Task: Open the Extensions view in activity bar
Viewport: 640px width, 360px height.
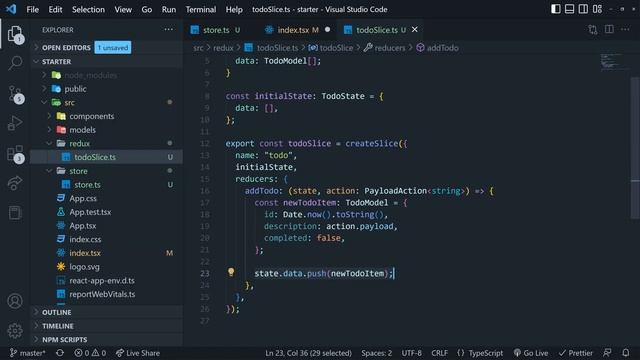Action: pos(16,154)
